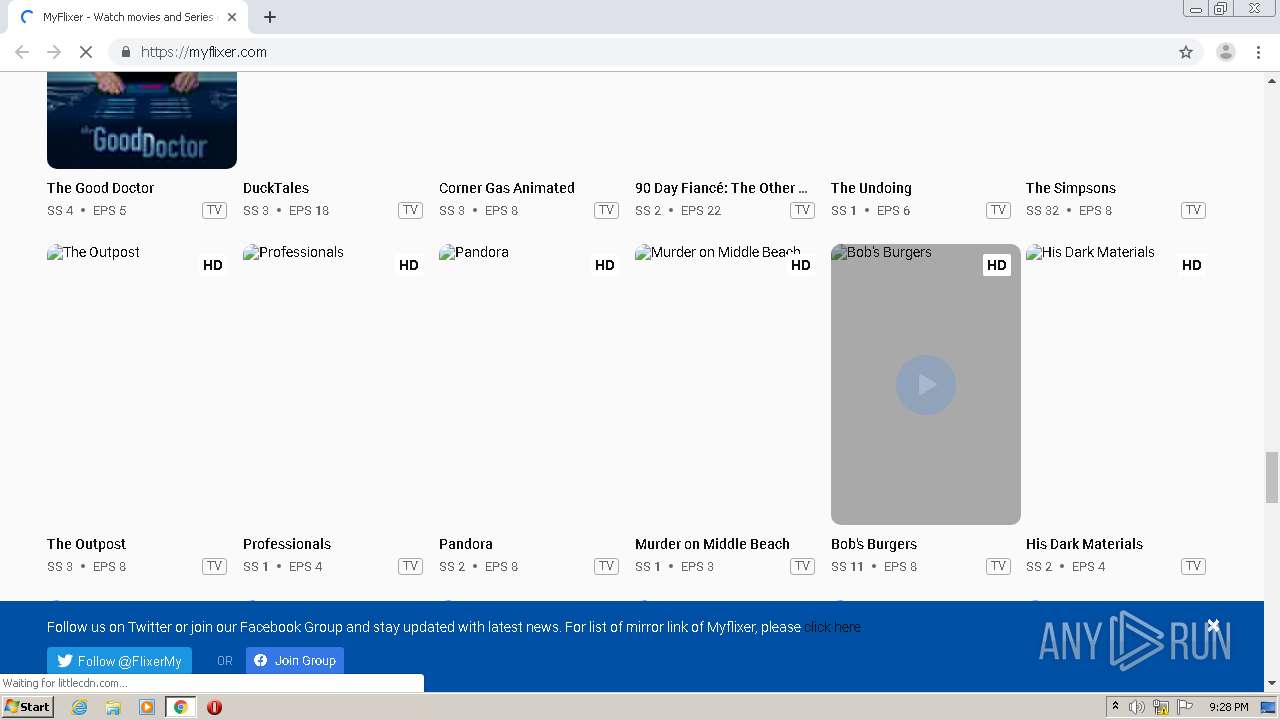
Task: Open Pandora title below its poster
Action: click(466, 544)
